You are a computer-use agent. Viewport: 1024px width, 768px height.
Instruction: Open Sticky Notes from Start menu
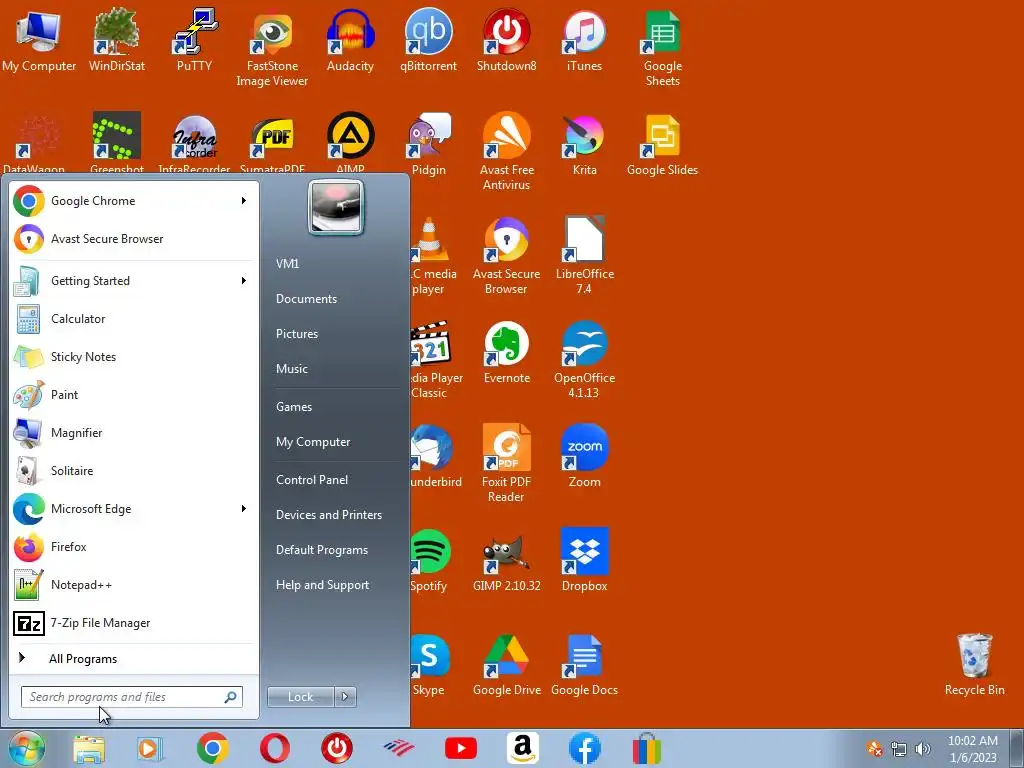tap(133, 357)
